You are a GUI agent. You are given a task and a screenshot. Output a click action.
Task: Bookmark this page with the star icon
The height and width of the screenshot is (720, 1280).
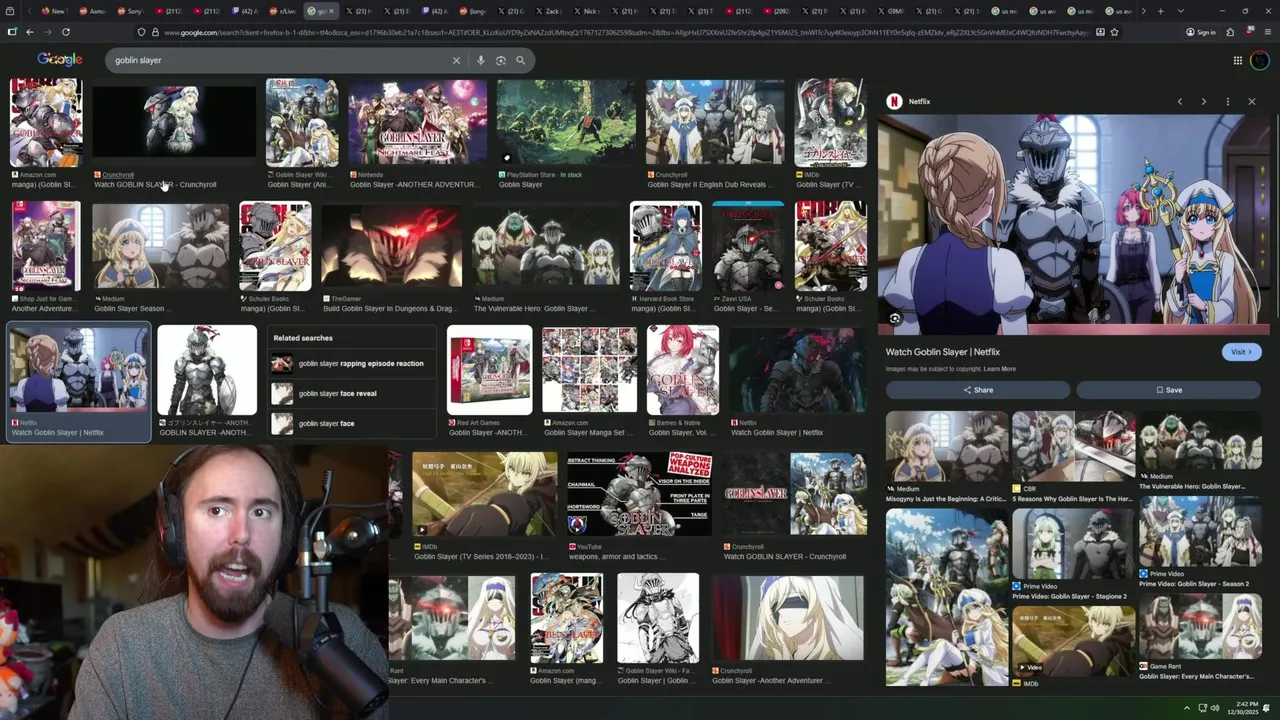coord(1114,32)
